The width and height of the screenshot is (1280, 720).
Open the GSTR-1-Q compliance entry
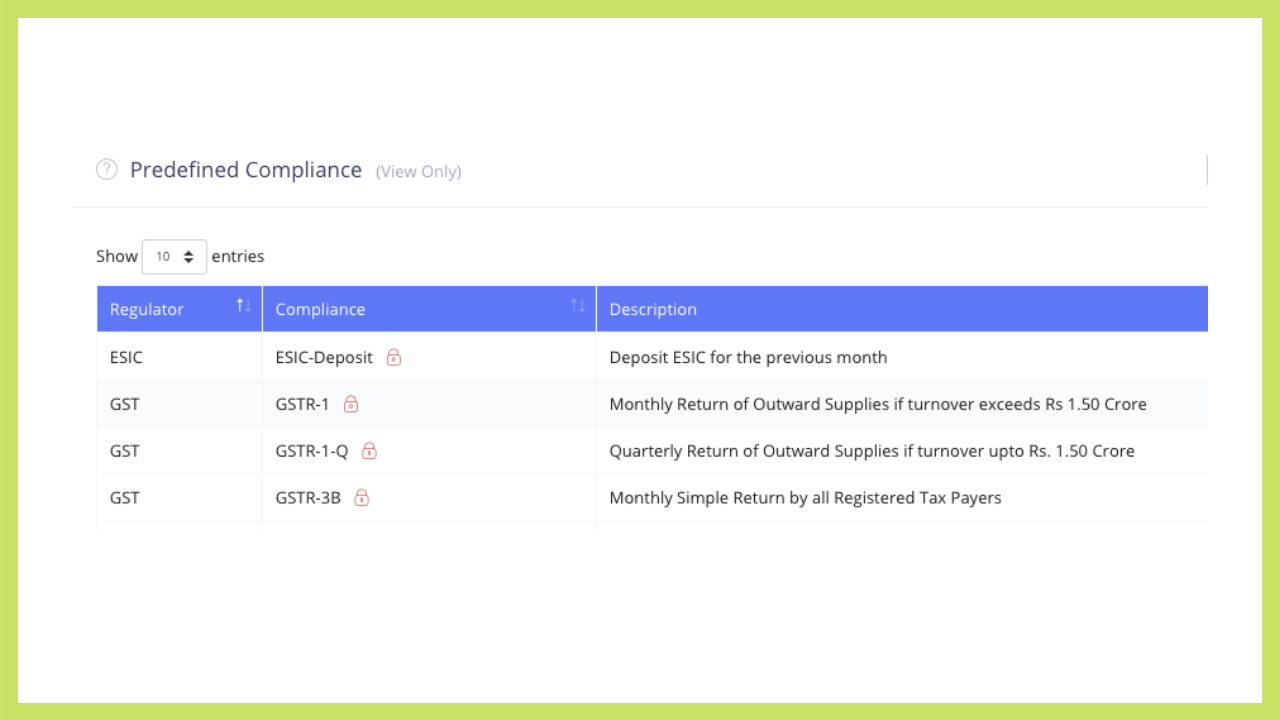pyautogui.click(x=312, y=451)
